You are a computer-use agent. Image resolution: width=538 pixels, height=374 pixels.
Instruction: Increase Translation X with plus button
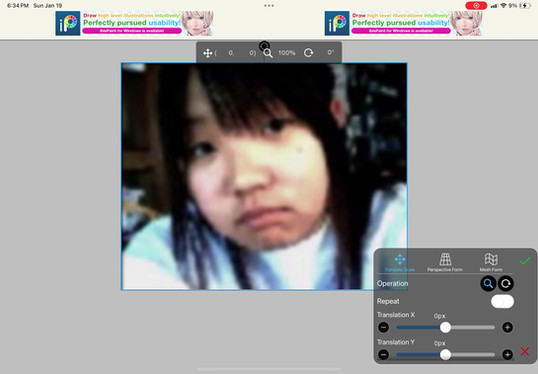[x=507, y=327]
